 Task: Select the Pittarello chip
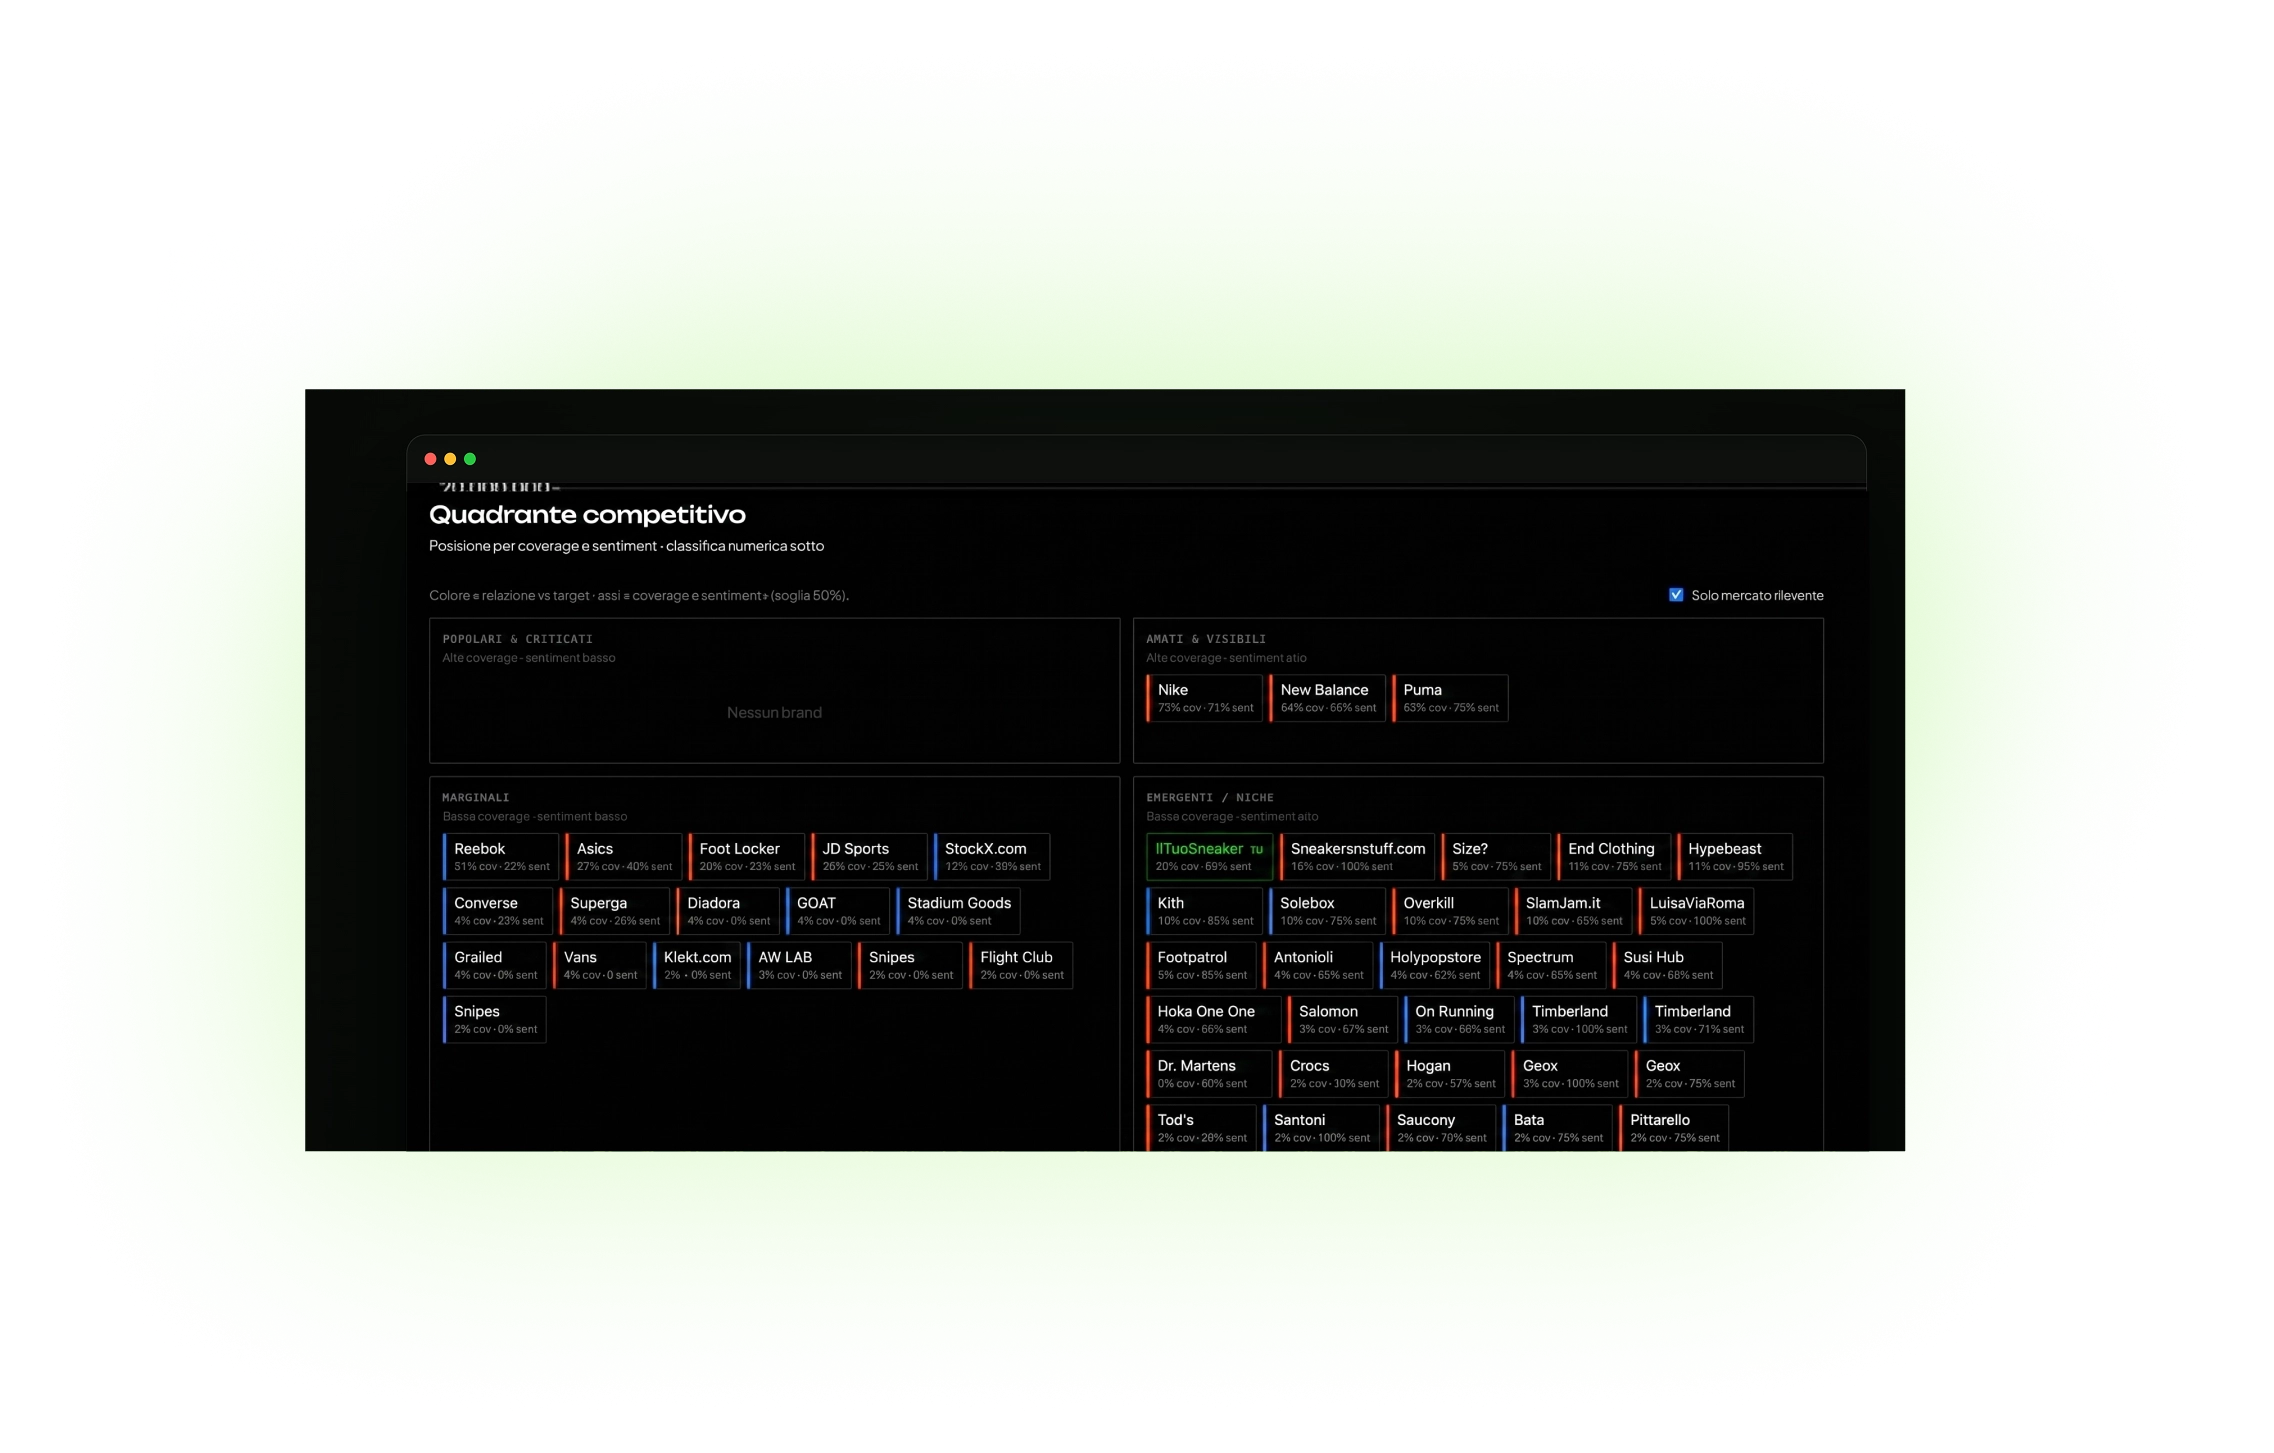pos(1674,1128)
